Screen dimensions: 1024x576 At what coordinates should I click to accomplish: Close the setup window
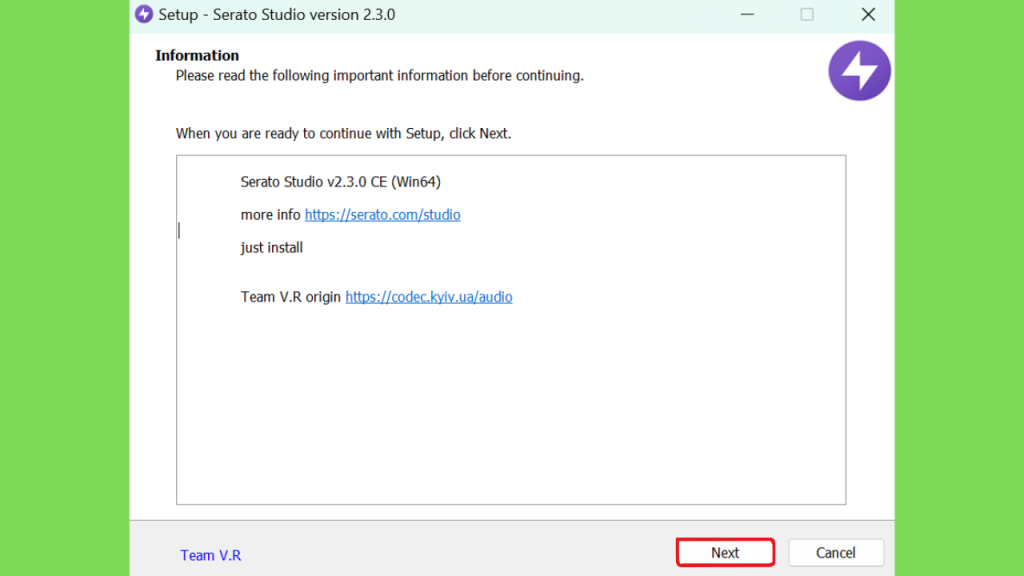pos(868,14)
